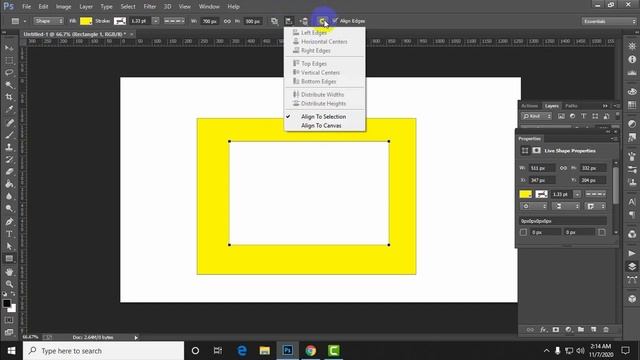
Task: Open the tool preset picker arrow
Action: [24, 21]
